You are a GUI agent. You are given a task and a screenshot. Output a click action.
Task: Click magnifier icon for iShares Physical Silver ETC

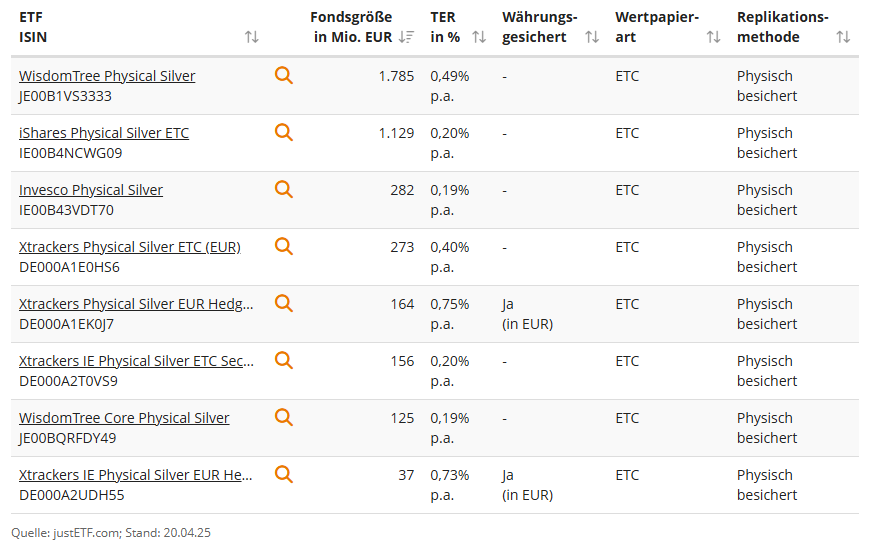tap(284, 132)
